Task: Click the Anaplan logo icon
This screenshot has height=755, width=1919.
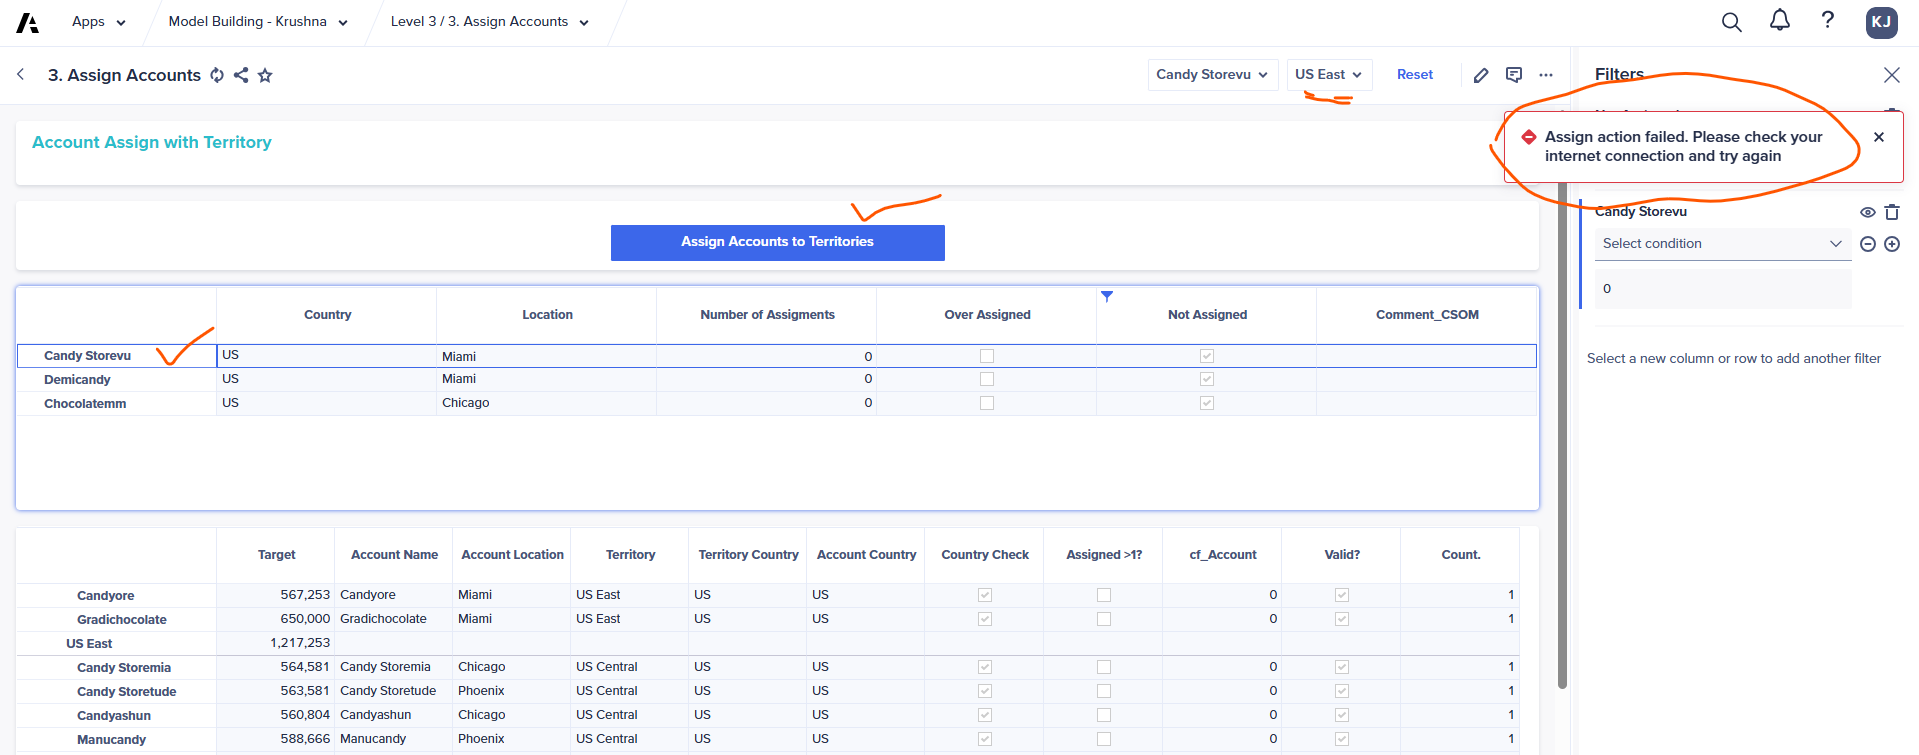Action: (28, 22)
